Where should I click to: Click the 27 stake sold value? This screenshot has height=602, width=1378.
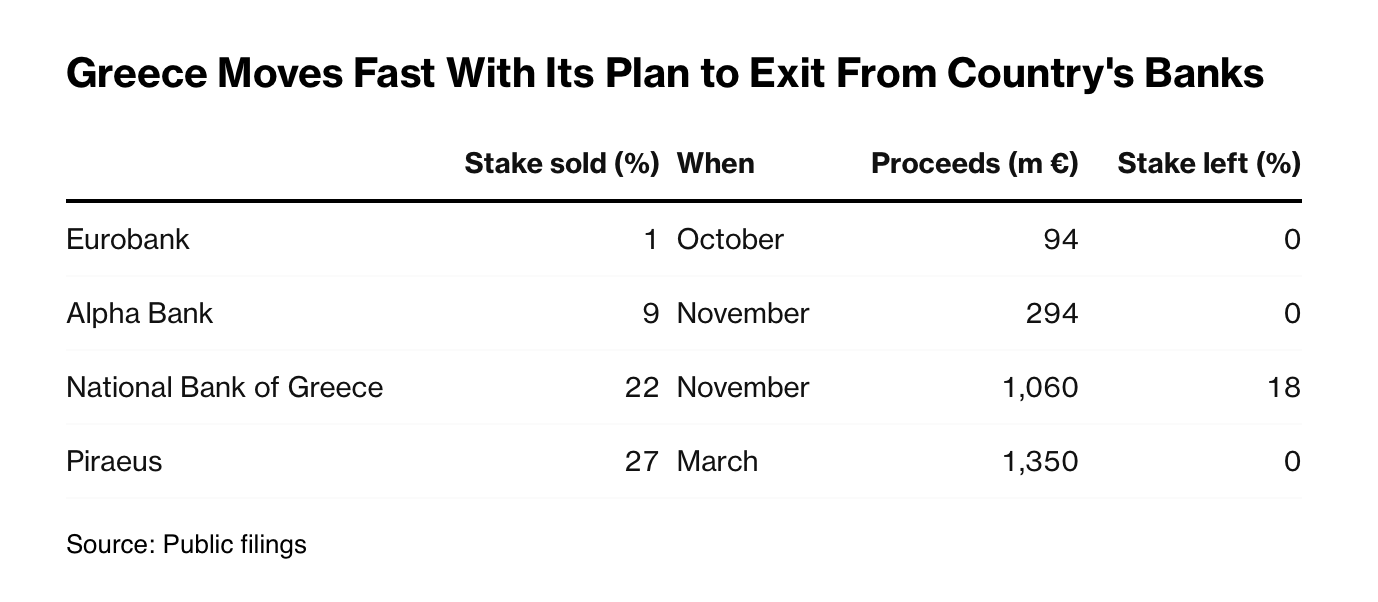coord(642,462)
